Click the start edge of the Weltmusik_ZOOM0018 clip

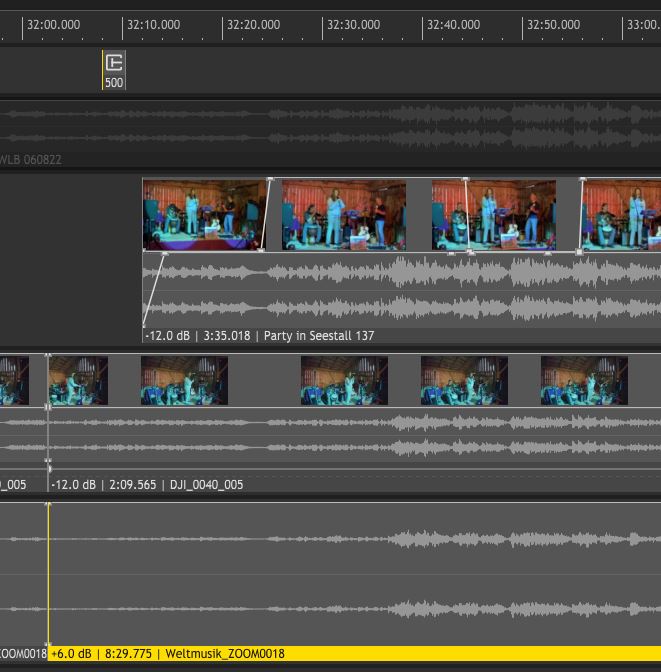[48, 574]
